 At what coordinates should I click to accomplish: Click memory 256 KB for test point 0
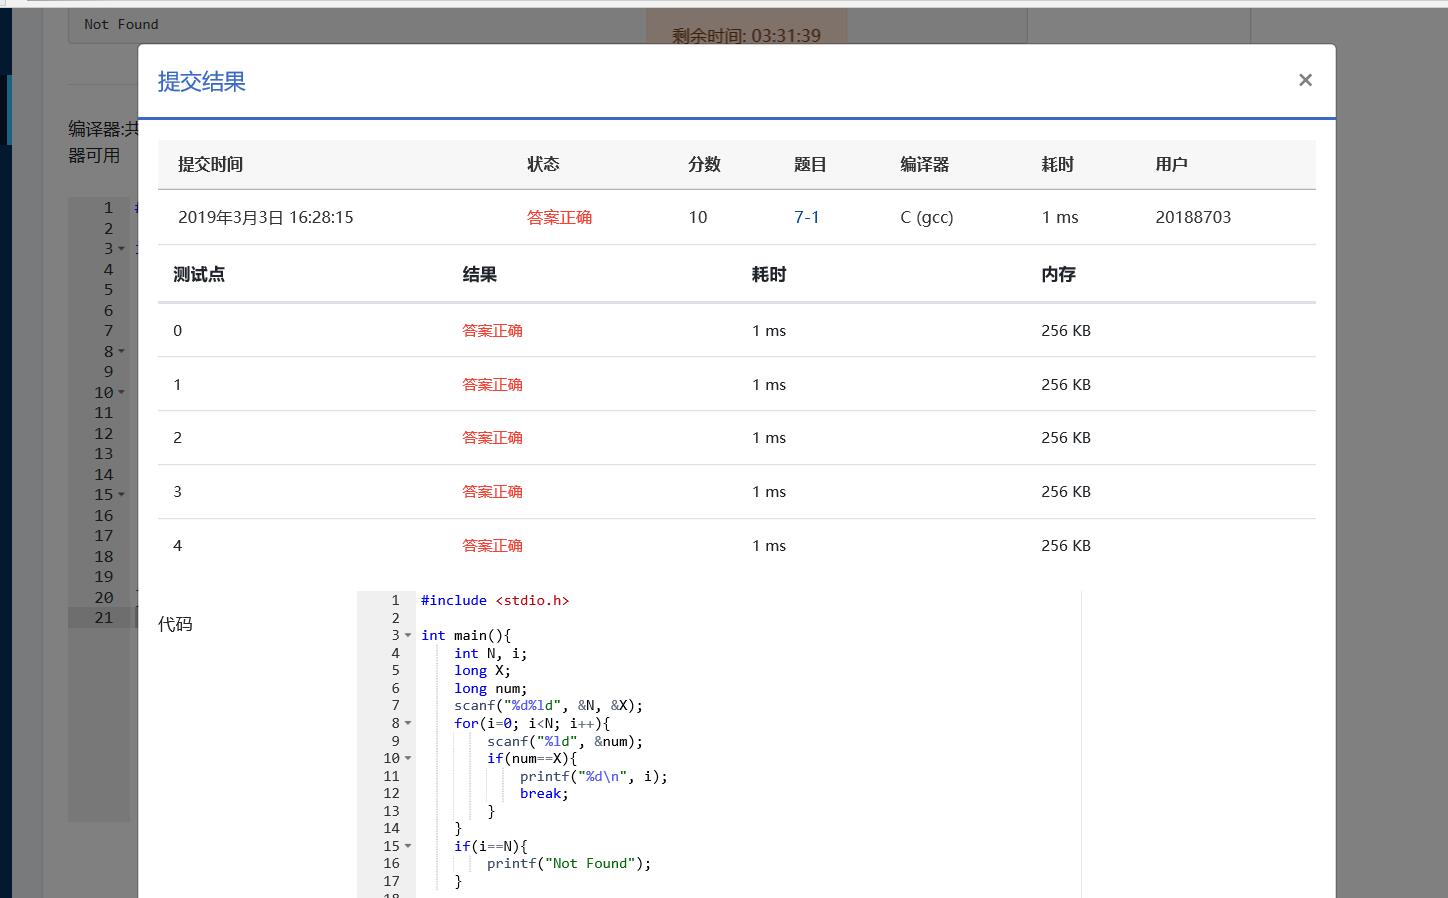pyautogui.click(x=1066, y=330)
